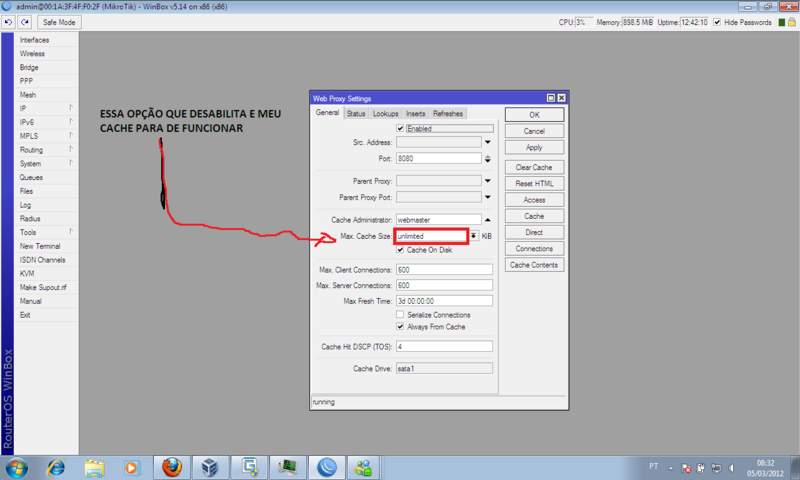The height and width of the screenshot is (480, 800).
Task: Switch to the Lookups tab
Action: (x=385, y=114)
